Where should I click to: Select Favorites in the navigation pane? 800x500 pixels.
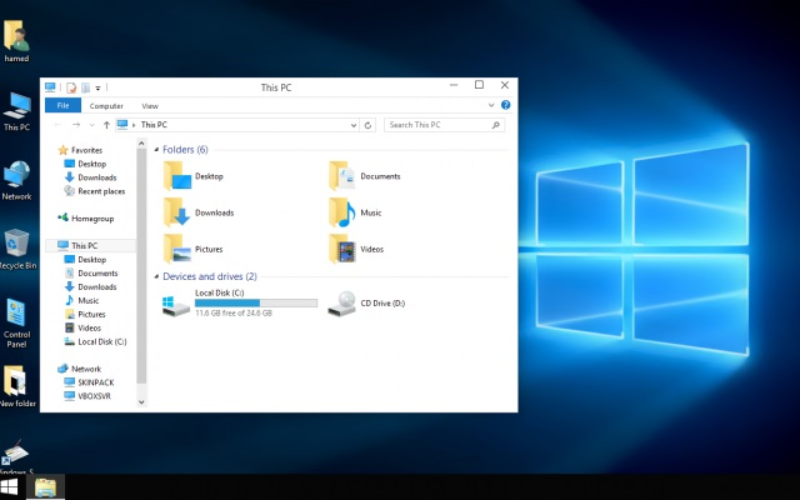pos(80,150)
